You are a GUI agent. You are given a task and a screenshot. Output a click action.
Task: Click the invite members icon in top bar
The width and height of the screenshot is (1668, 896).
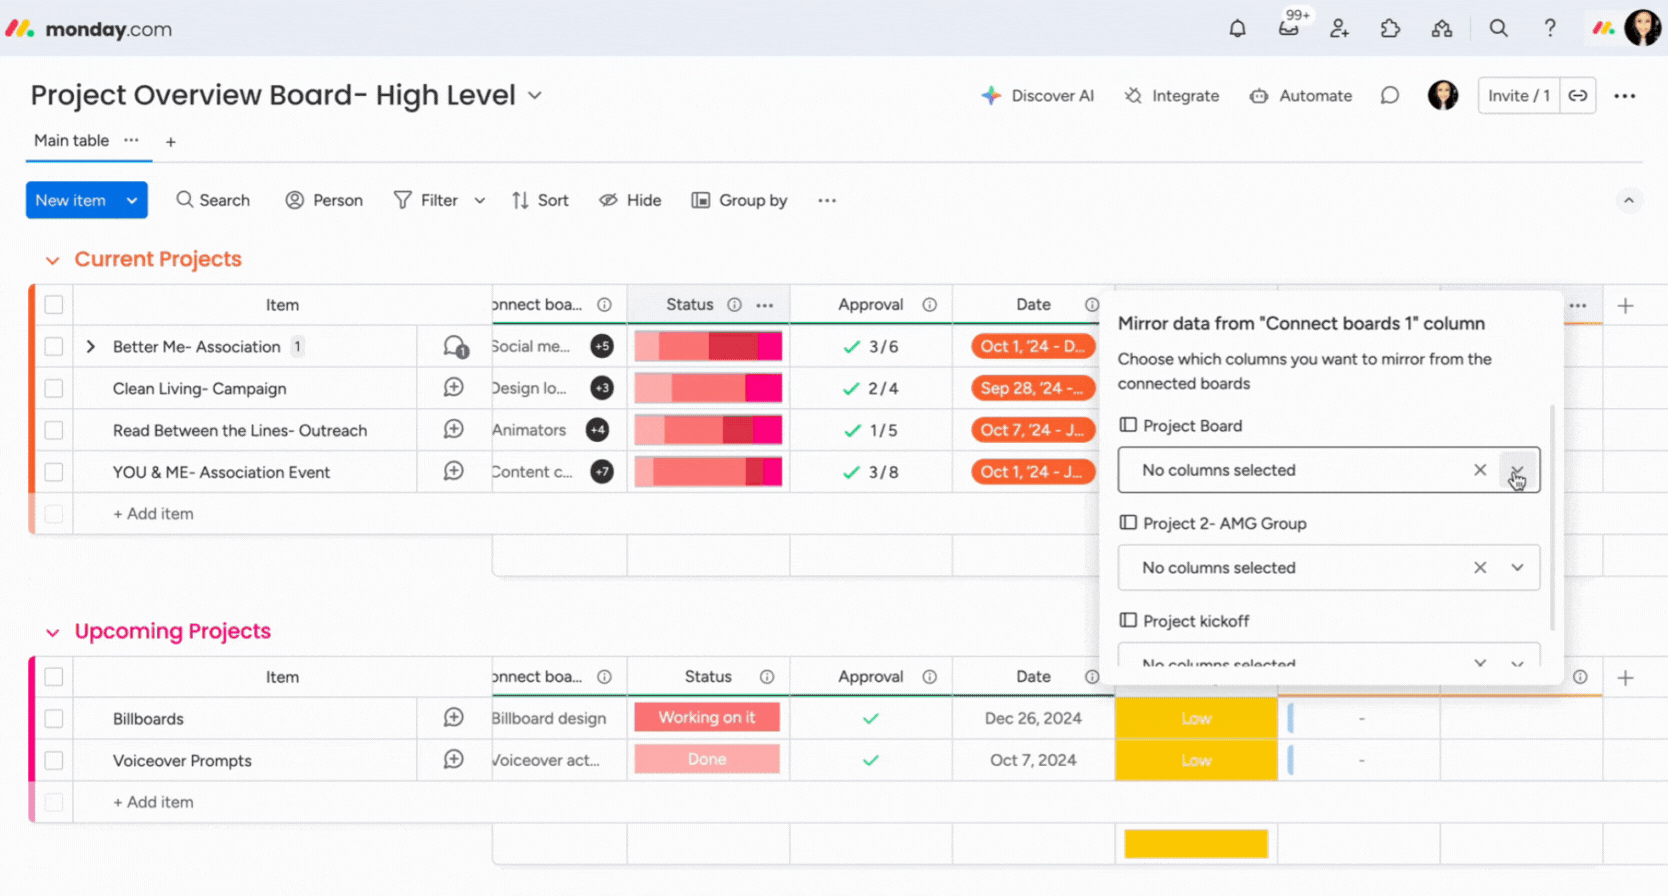coord(1339,29)
